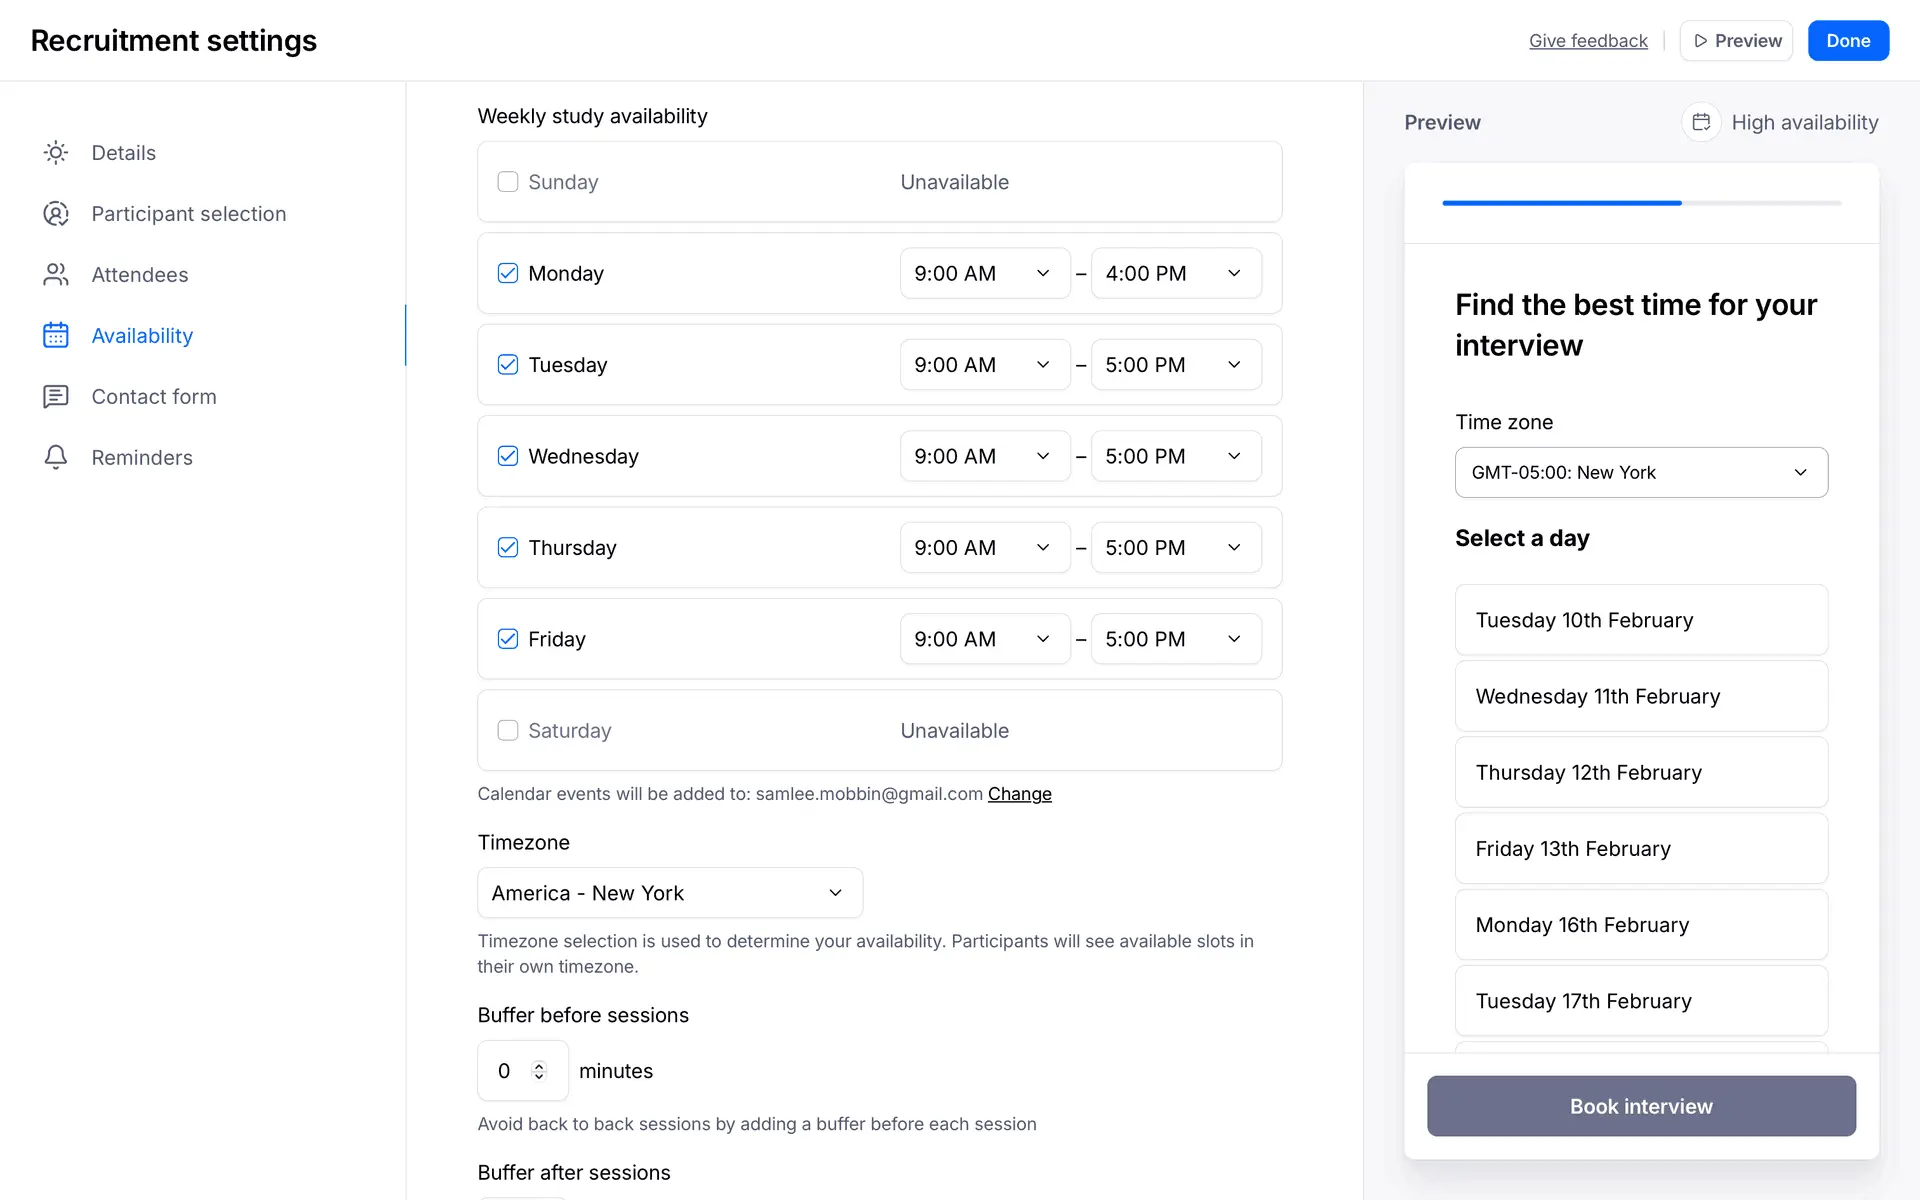Screen dimensions: 1920x1200
Task: Go to Reminders settings section
Action: 142,458
